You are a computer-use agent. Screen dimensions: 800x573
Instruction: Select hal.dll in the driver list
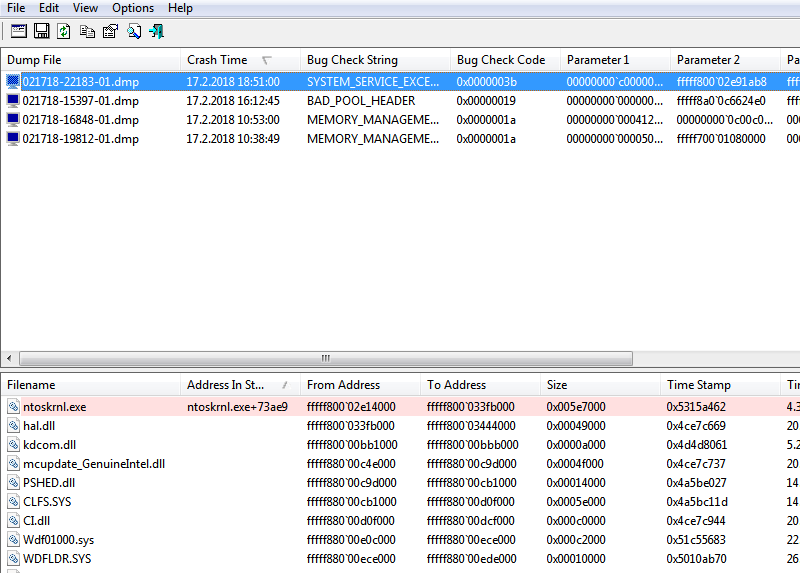[x=40, y=426]
